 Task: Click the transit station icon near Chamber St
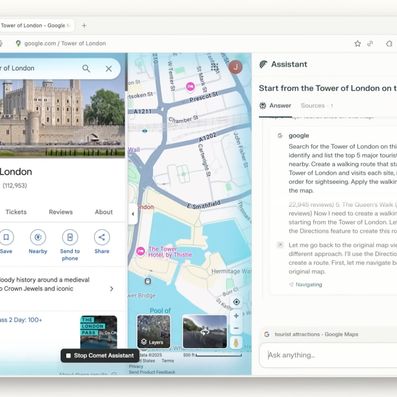click(145, 131)
